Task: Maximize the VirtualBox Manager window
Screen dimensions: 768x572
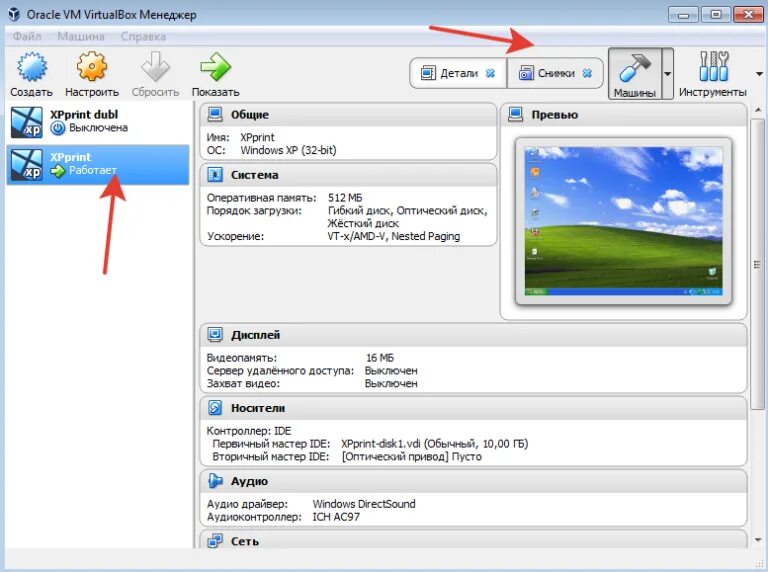Action: (x=715, y=15)
